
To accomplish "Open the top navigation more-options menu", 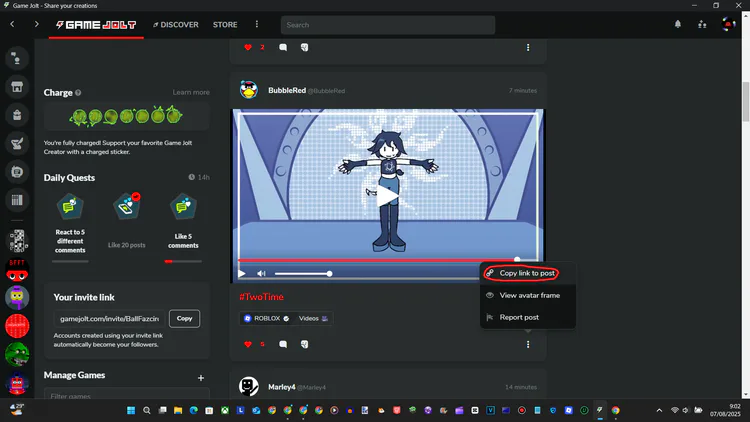I will coord(257,24).
